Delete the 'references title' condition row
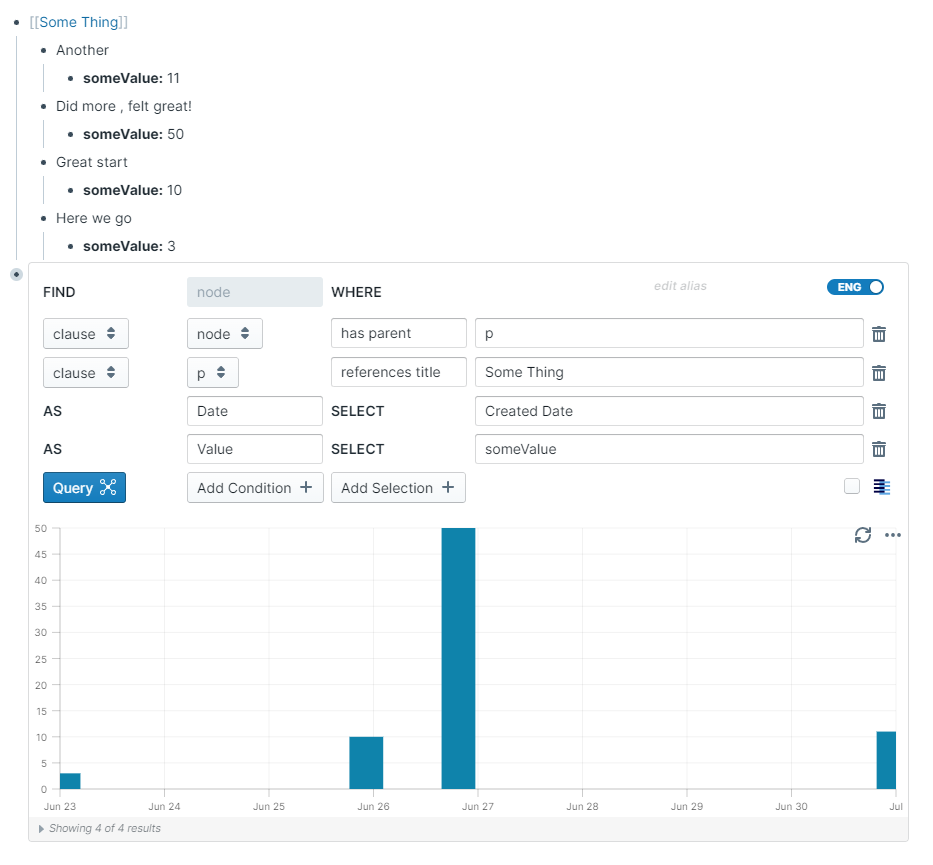This screenshot has height=865, width=933. tap(879, 373)
